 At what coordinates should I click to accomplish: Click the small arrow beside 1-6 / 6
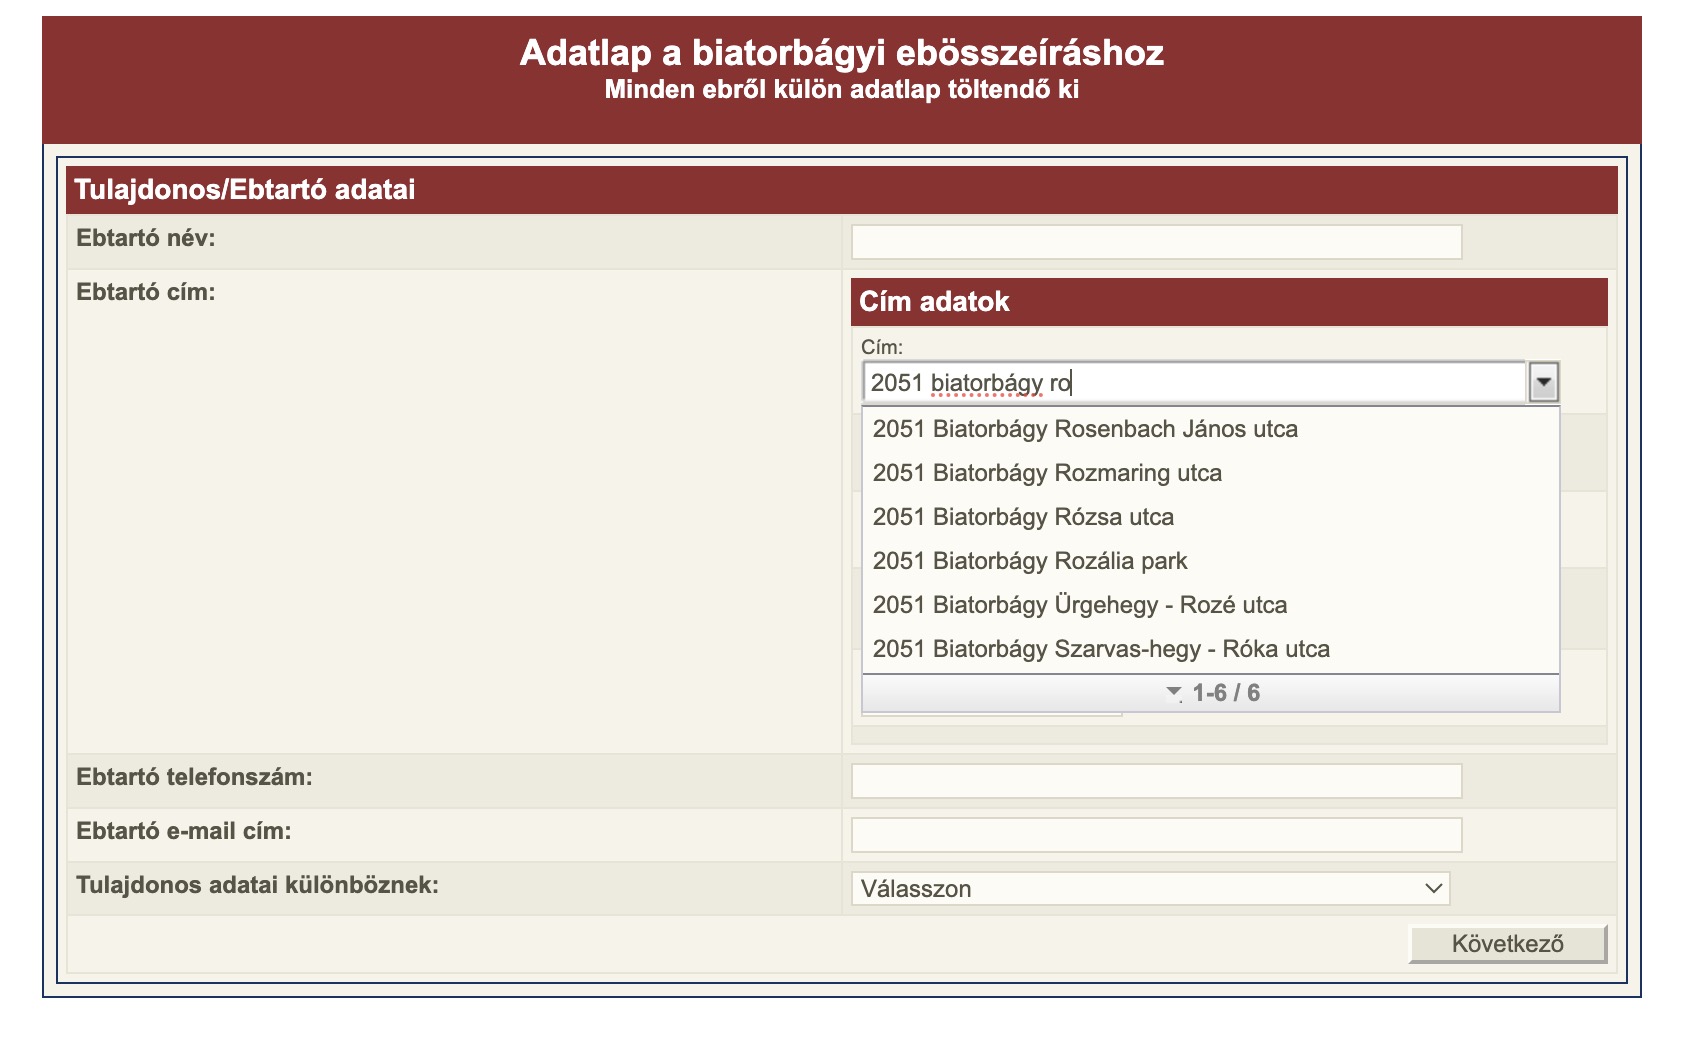coord(1174,693)
